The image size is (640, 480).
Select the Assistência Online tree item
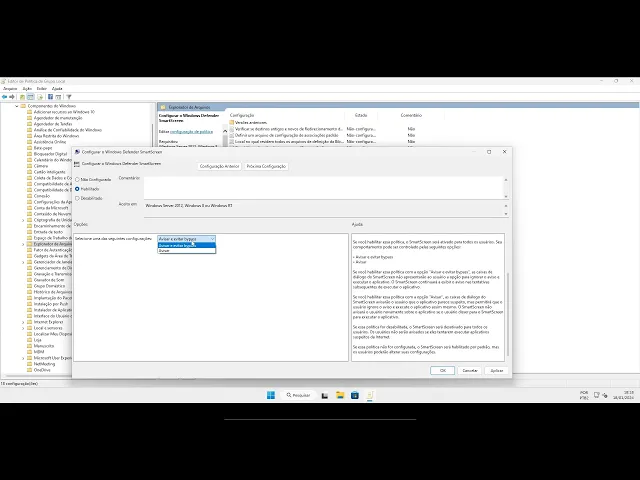pyautogui.click(x=49, y=142)
